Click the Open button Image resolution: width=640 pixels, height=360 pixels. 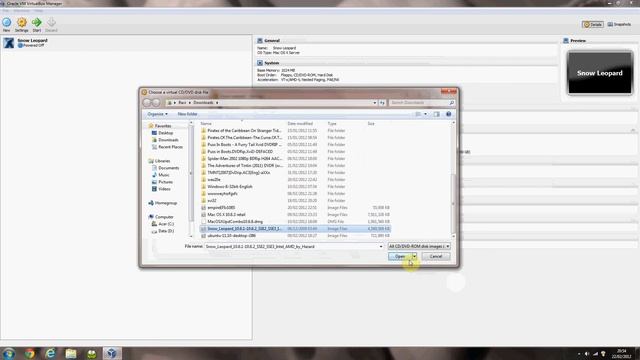click(x=400, y=256)
